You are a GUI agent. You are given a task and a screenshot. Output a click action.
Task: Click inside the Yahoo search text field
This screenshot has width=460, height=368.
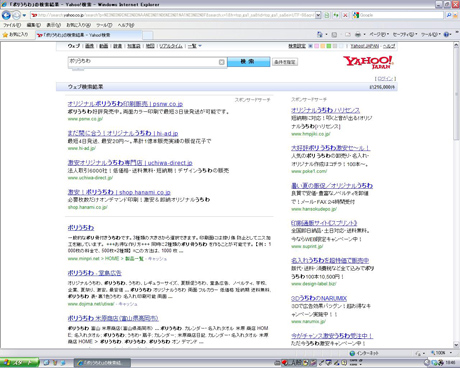(x=143, y=62)
